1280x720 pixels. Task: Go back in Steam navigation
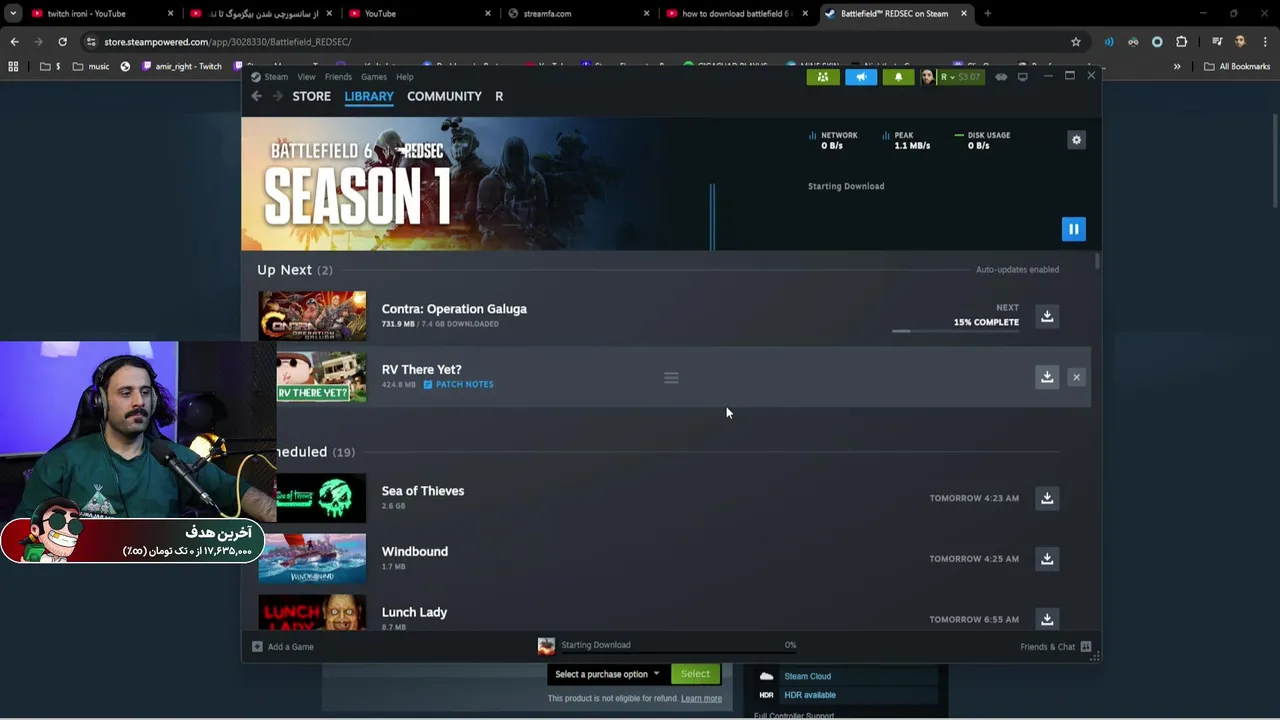(x=256, y=96)
